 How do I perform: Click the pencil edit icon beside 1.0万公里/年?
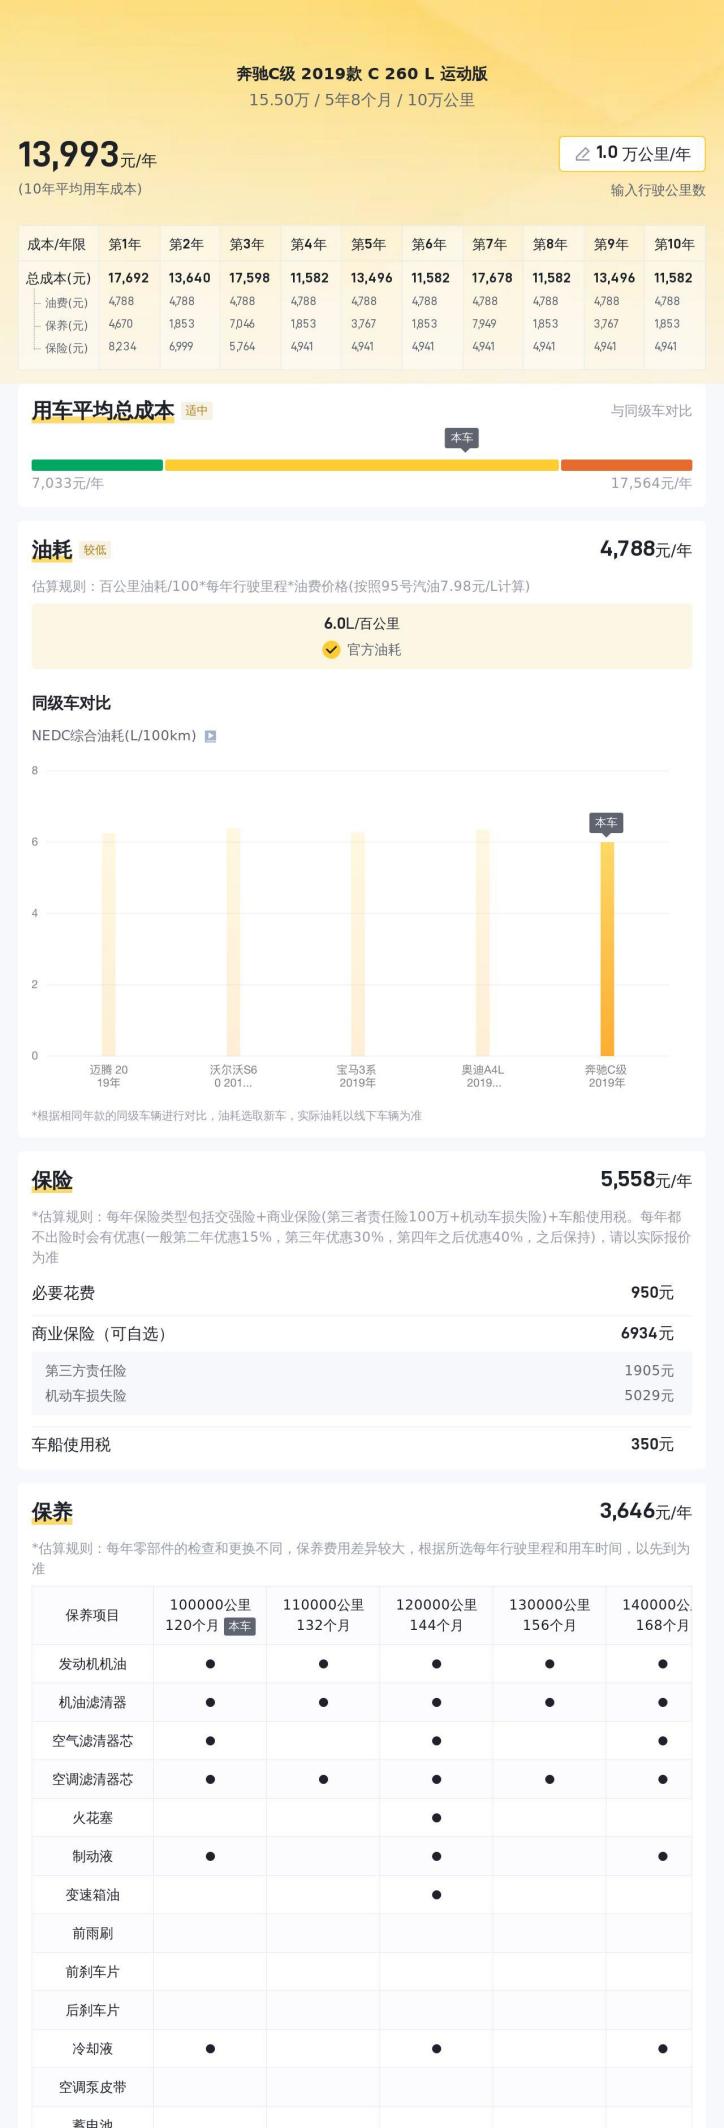[x=582, y=154]
